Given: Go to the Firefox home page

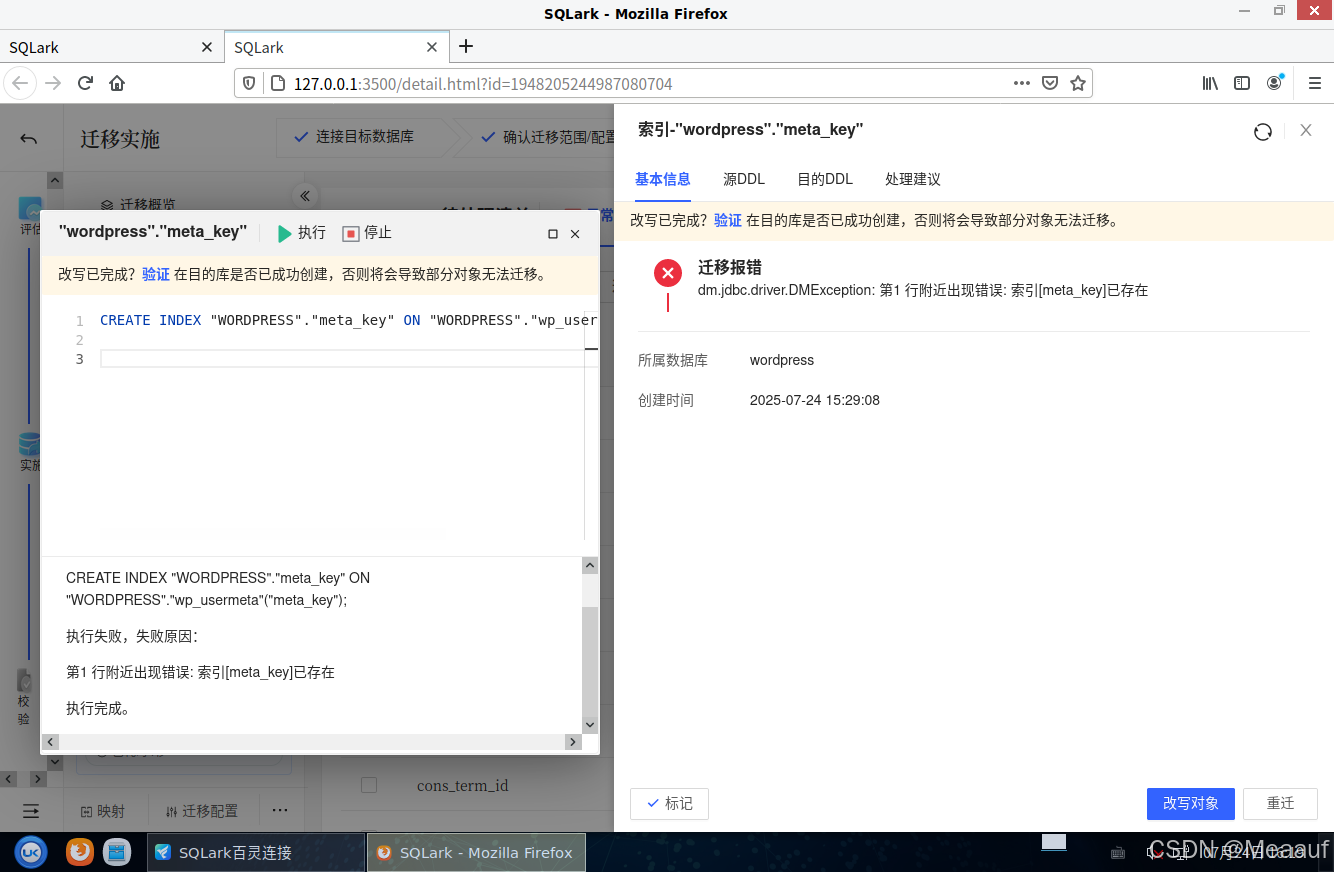Looking at the screenshot, I should [x=117, y=83].
